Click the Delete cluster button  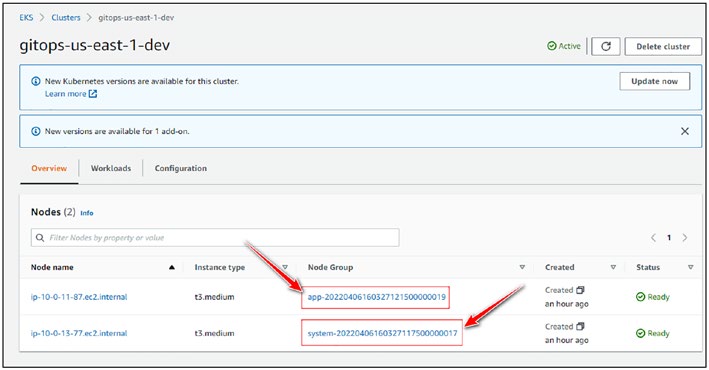pyautogui.click(x=663, y=46)
